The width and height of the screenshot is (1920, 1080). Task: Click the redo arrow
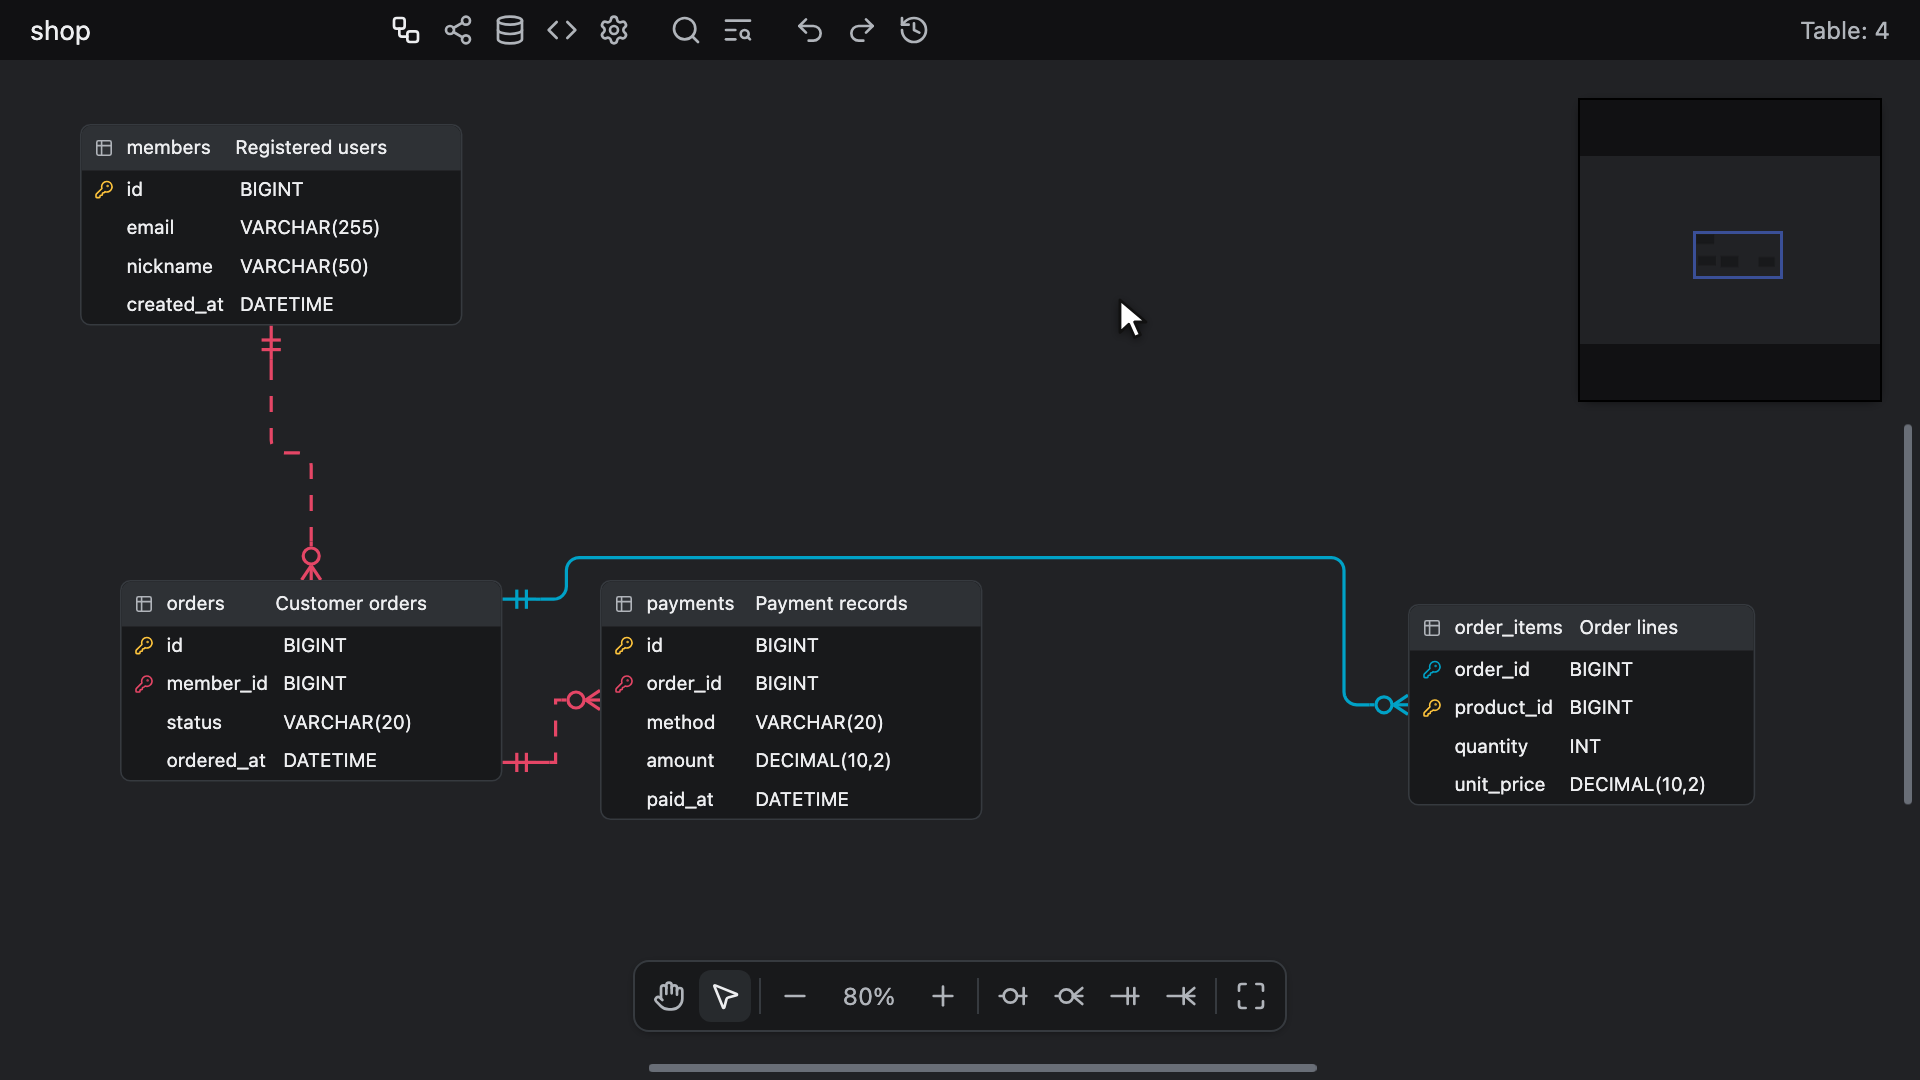point(862,30)
